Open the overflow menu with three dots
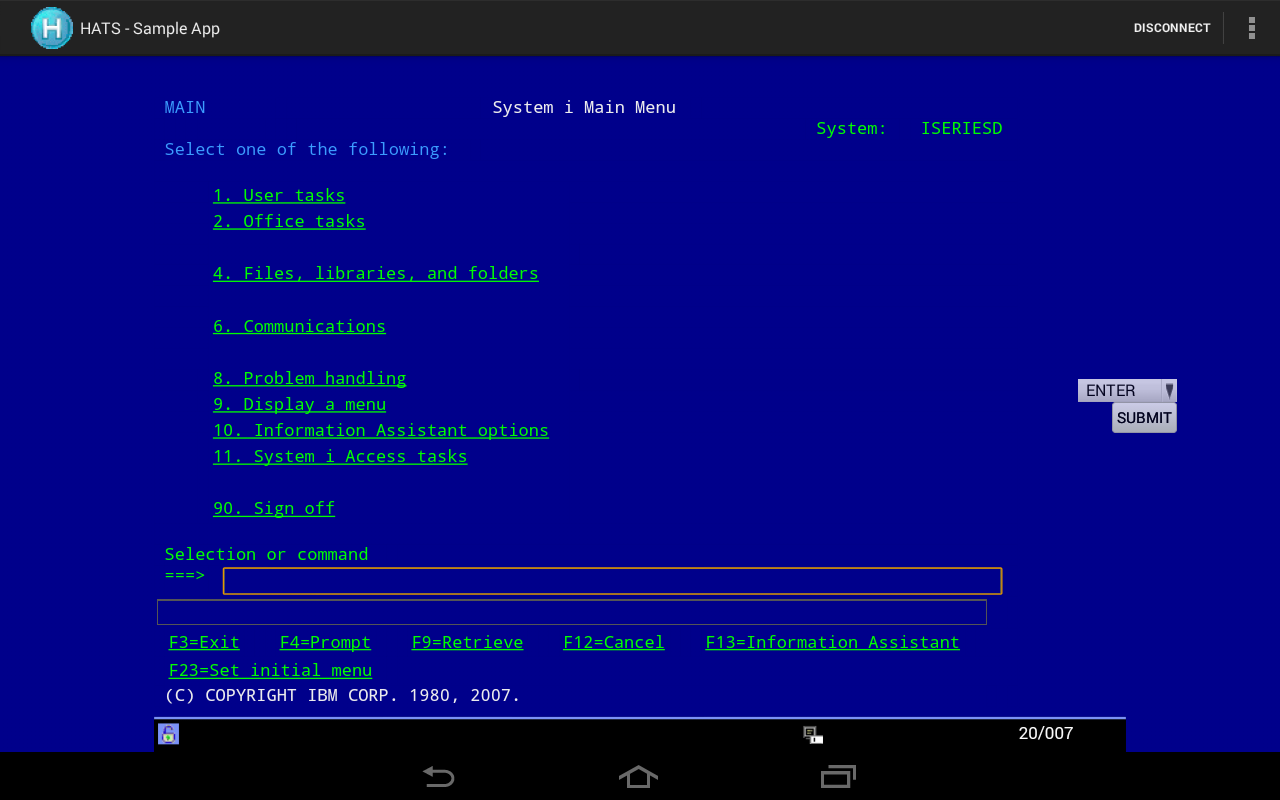Image resolution: width=1280 pixels, height=800 pixels. tap(1251, 28)
